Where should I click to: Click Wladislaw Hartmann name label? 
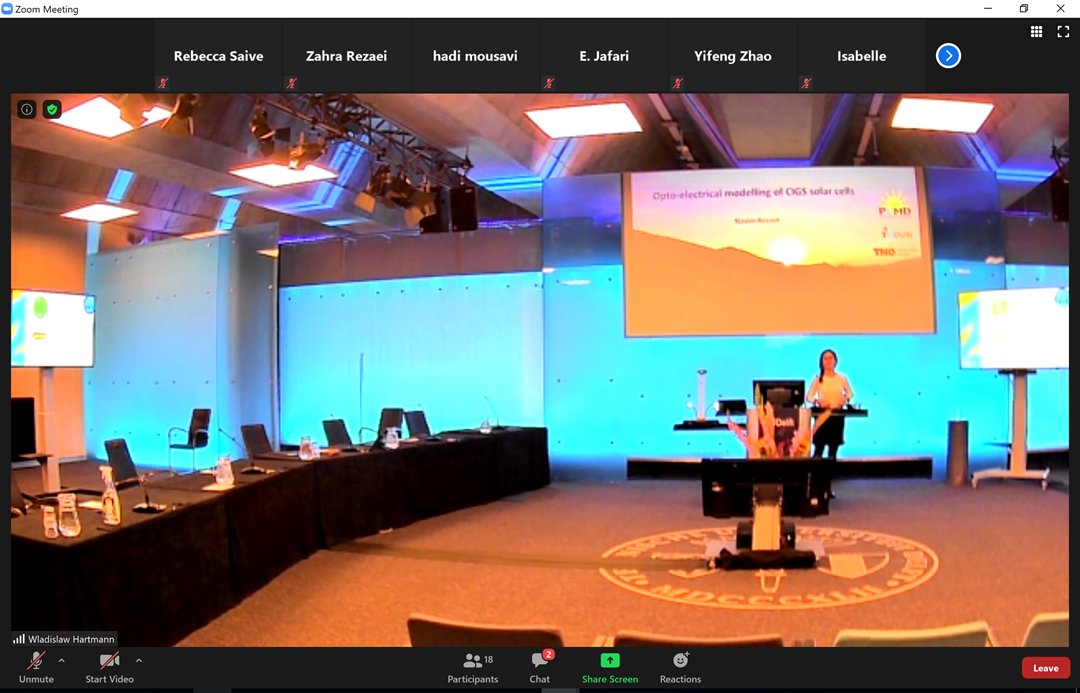pos(71,639)
